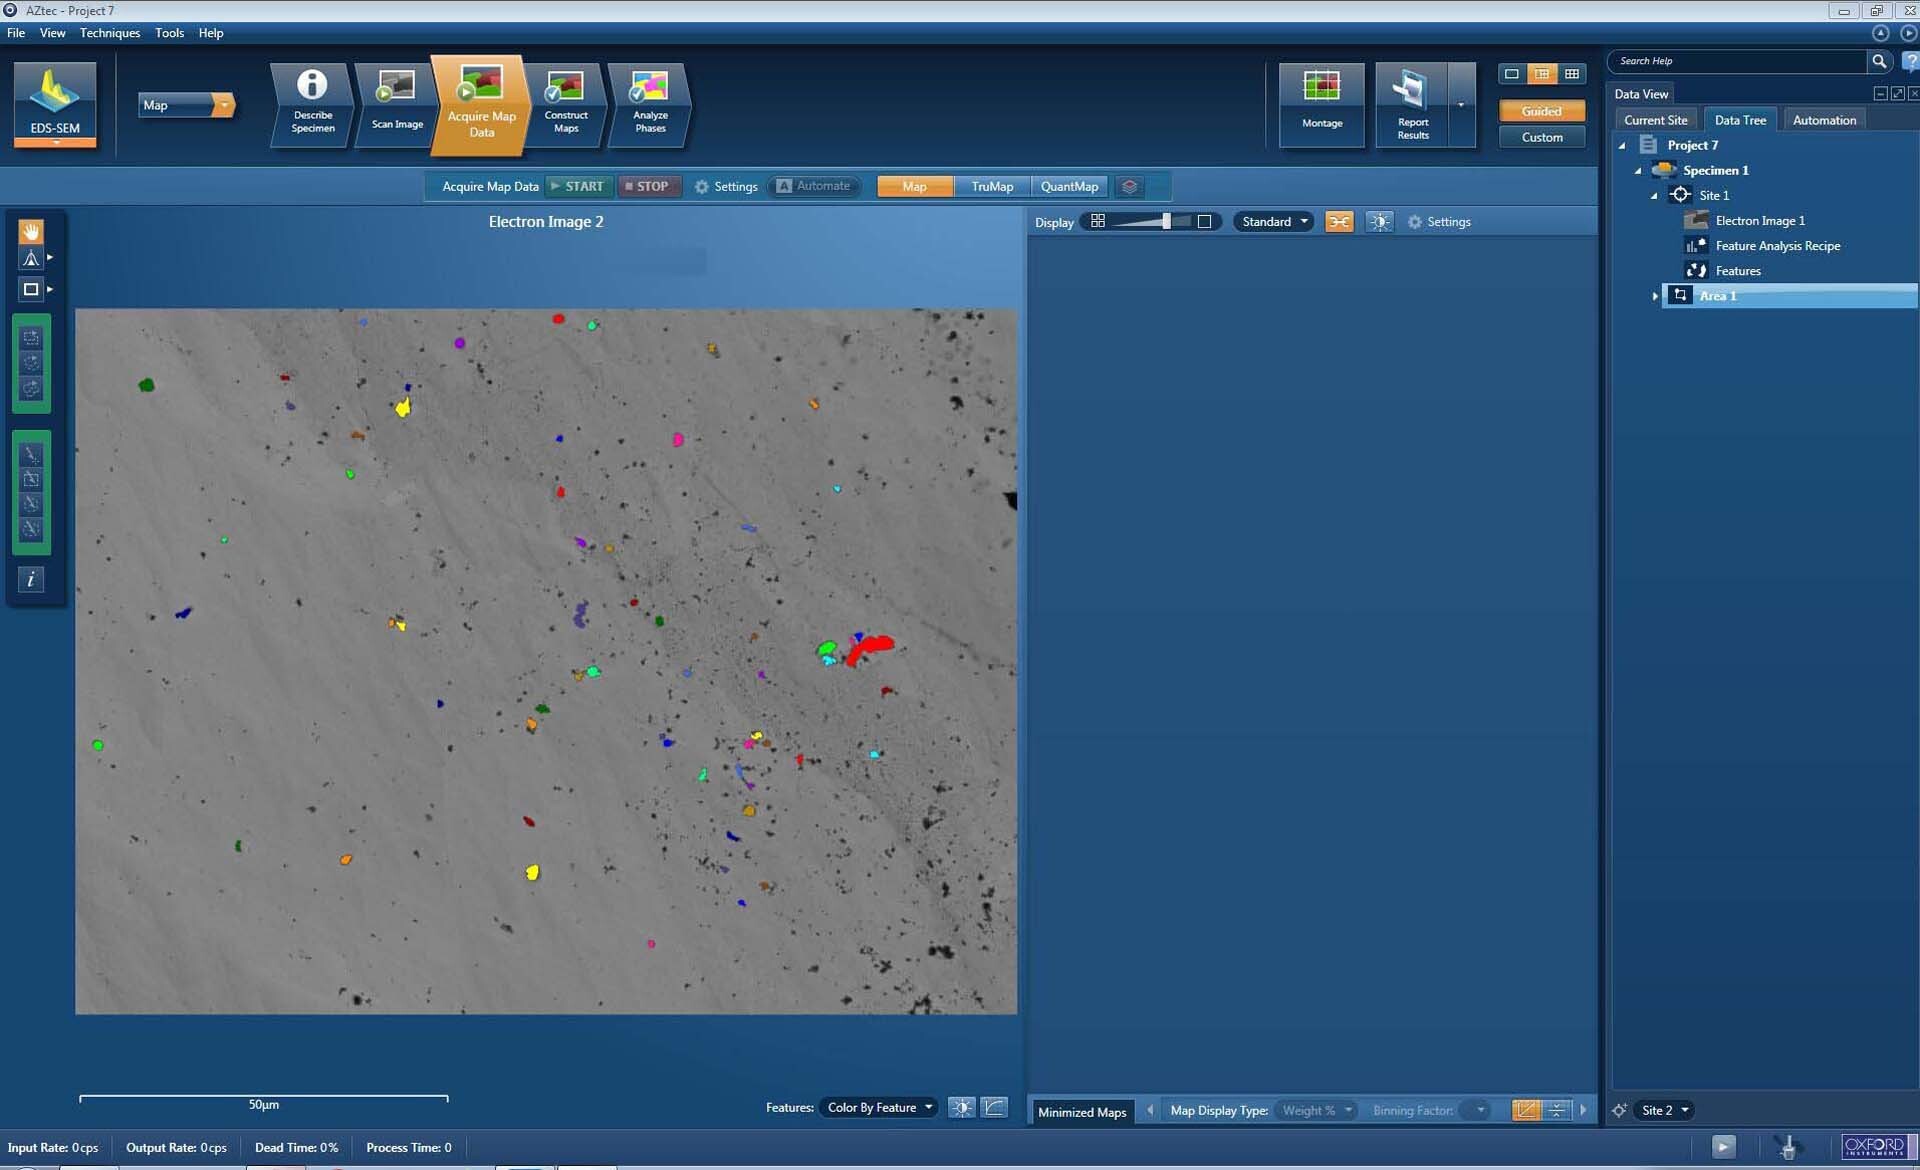
Task: Click the search magnifier icon
Action: [x=1879, y=61]
